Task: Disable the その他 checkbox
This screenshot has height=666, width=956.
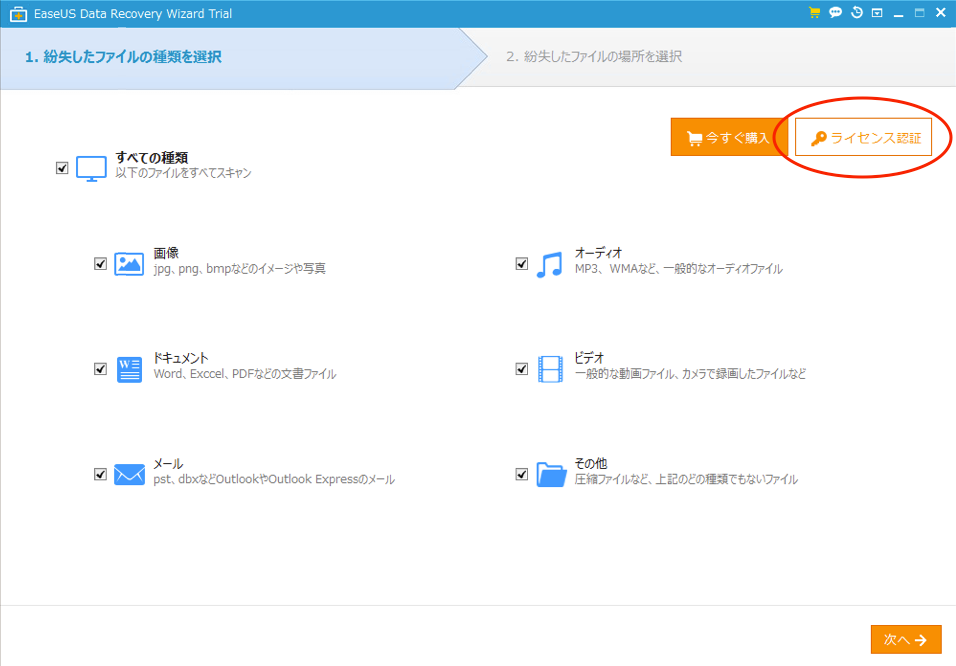Action: click(521, 474)
